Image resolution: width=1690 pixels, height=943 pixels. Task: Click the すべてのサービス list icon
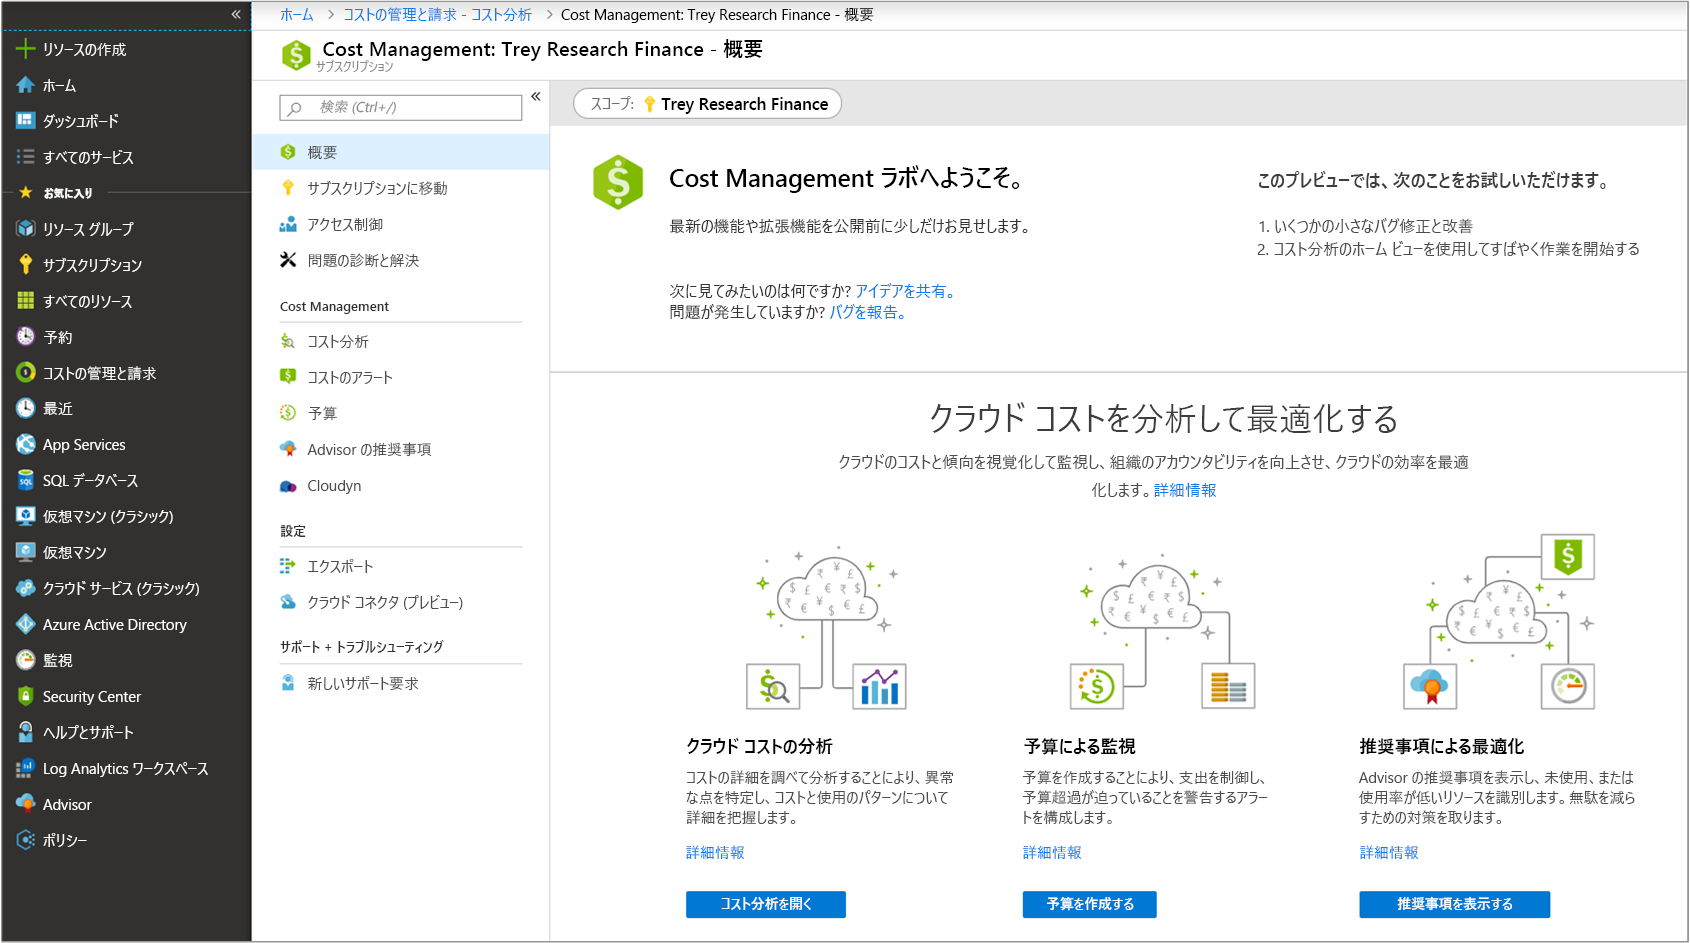click(26, 157)
